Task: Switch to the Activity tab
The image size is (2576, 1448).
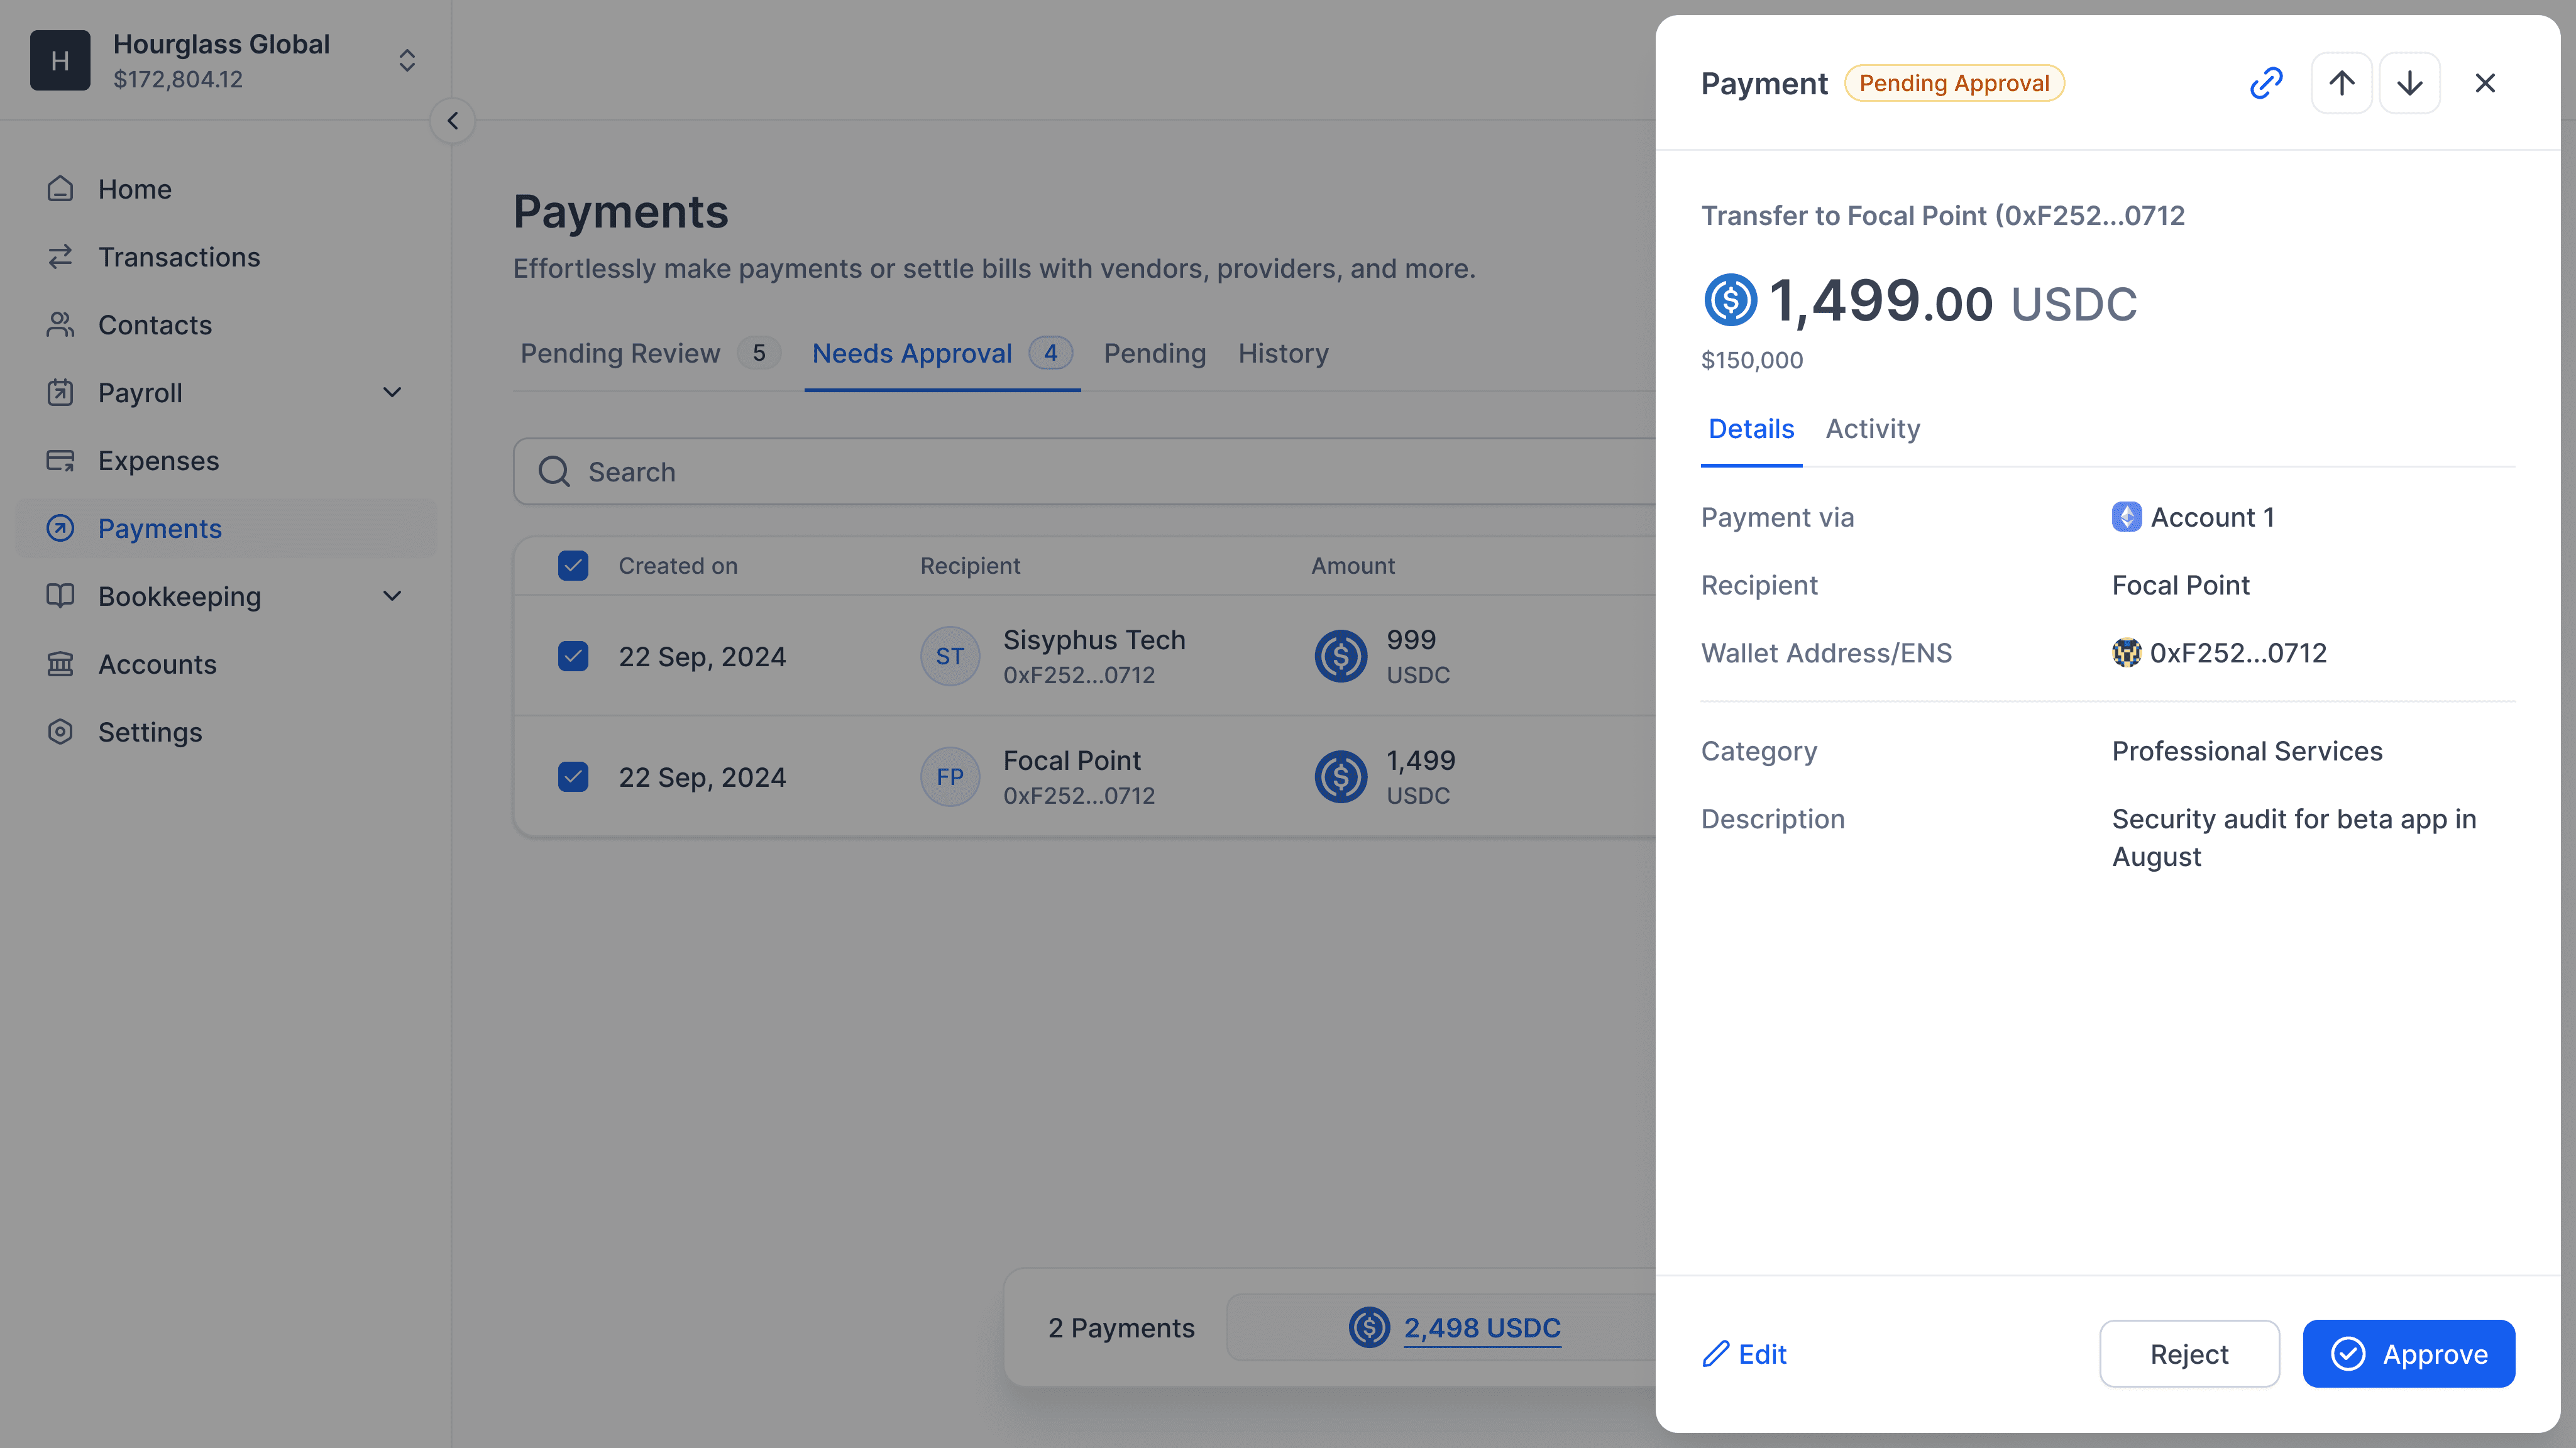Action: click(x=1872, y=429)
